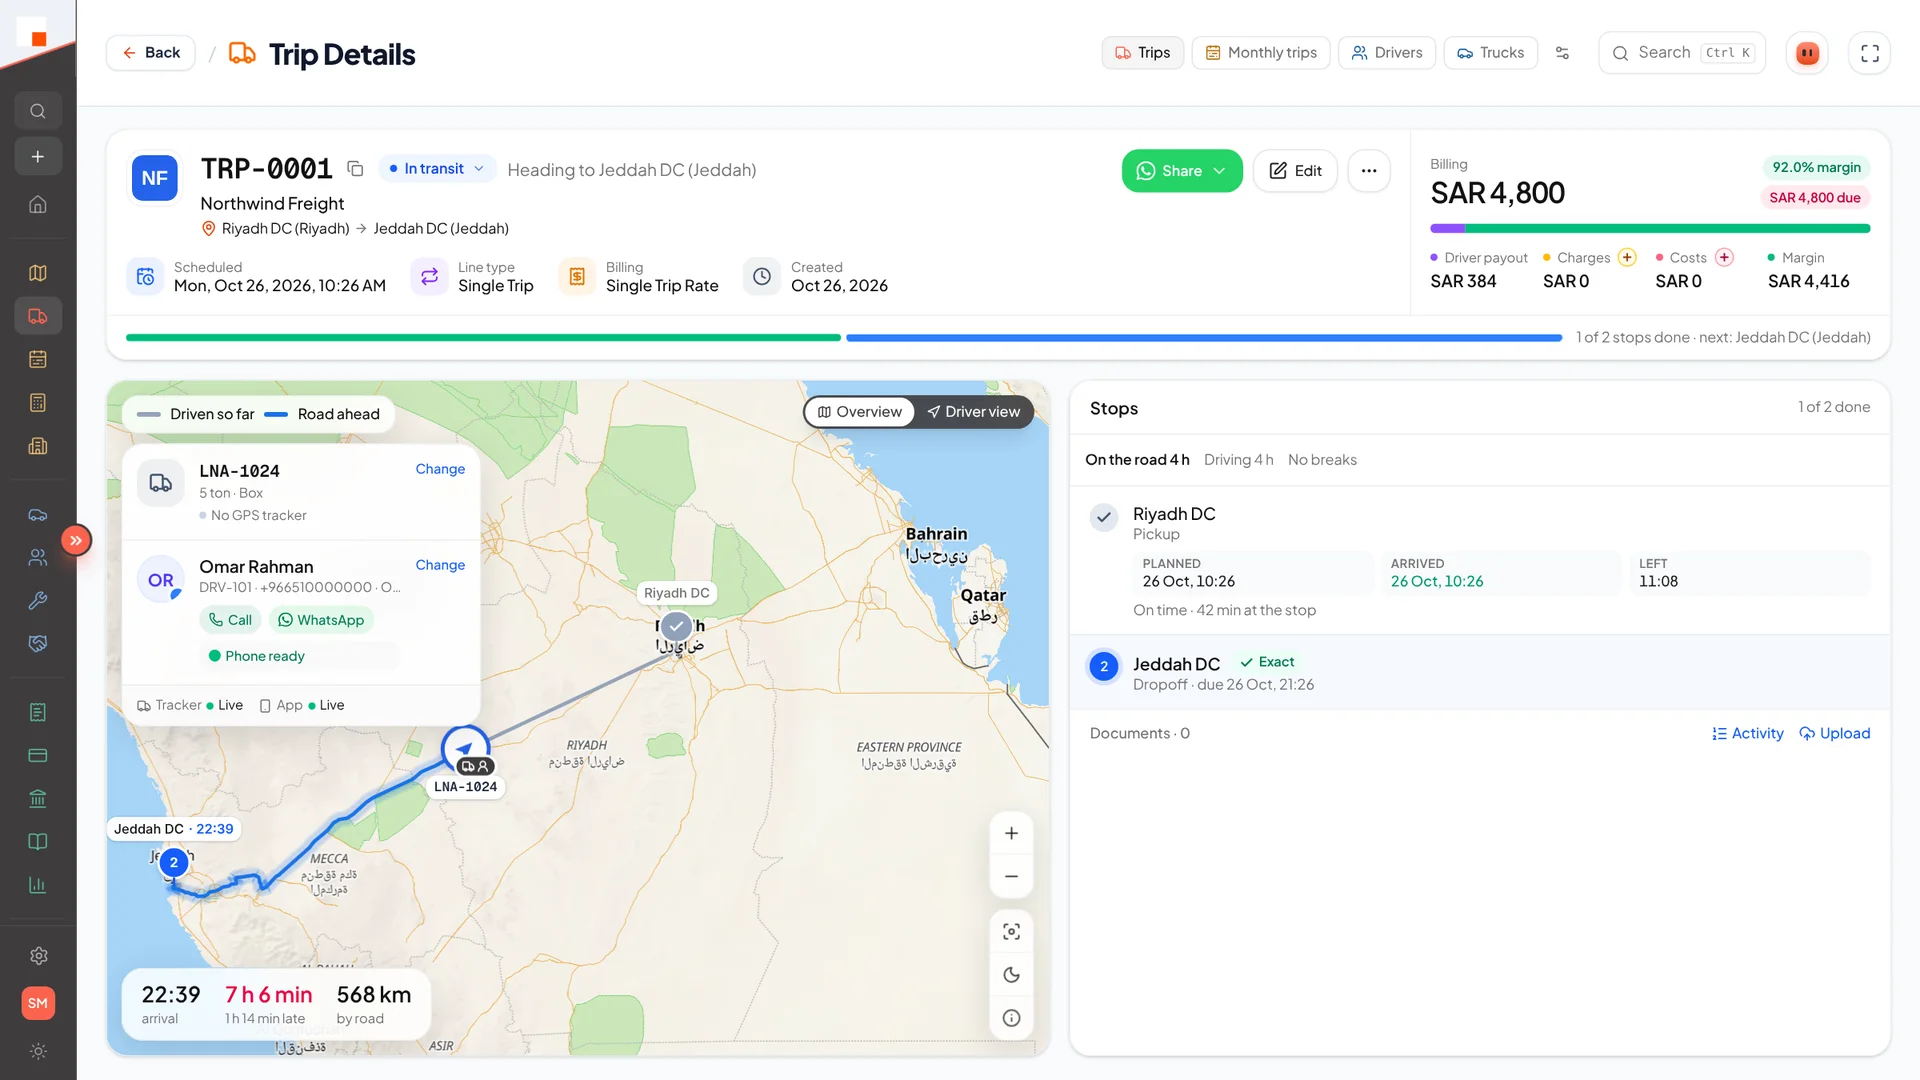This screenshot has height=1080, width=1920.
Task: Open the filter settings icon beside Trucks
Action: point(1562,53)
